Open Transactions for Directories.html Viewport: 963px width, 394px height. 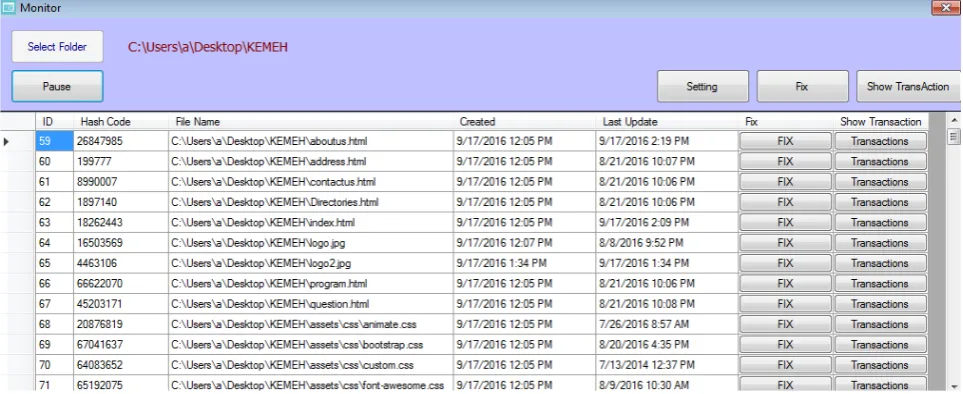coord(880,202)
